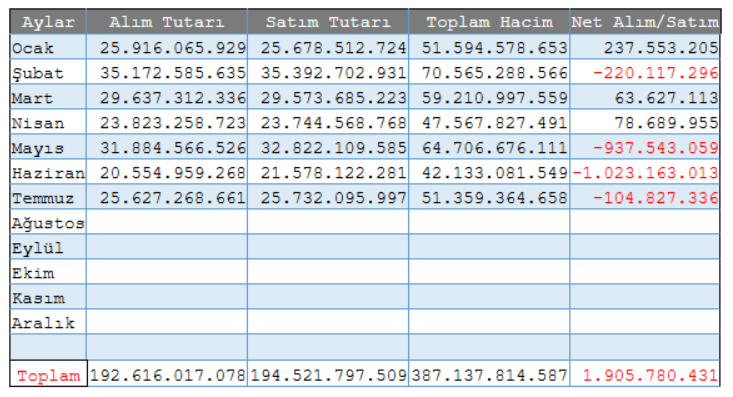Select the empty Aralık net cell
The height and width of the screenshot is (397, 733).
click(x=645, y=322)
